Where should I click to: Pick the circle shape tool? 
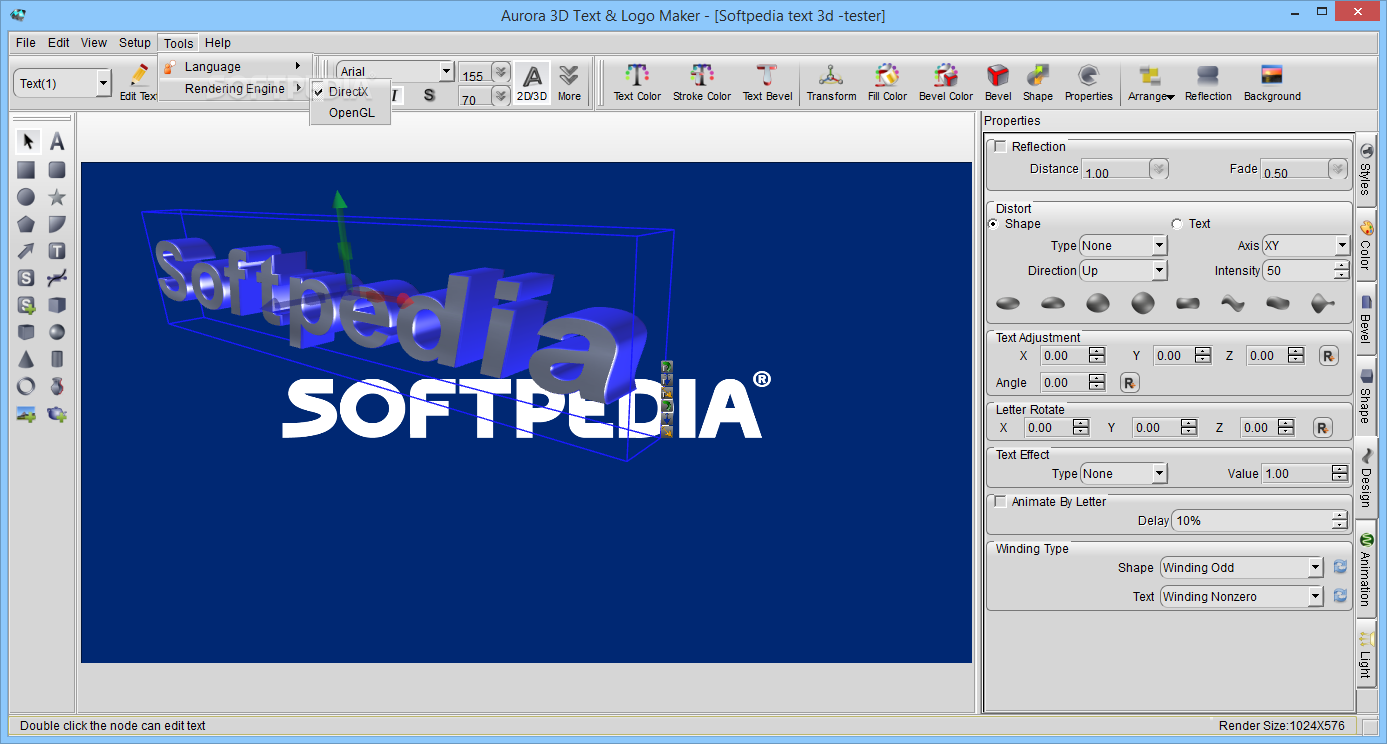pos(27,197)
